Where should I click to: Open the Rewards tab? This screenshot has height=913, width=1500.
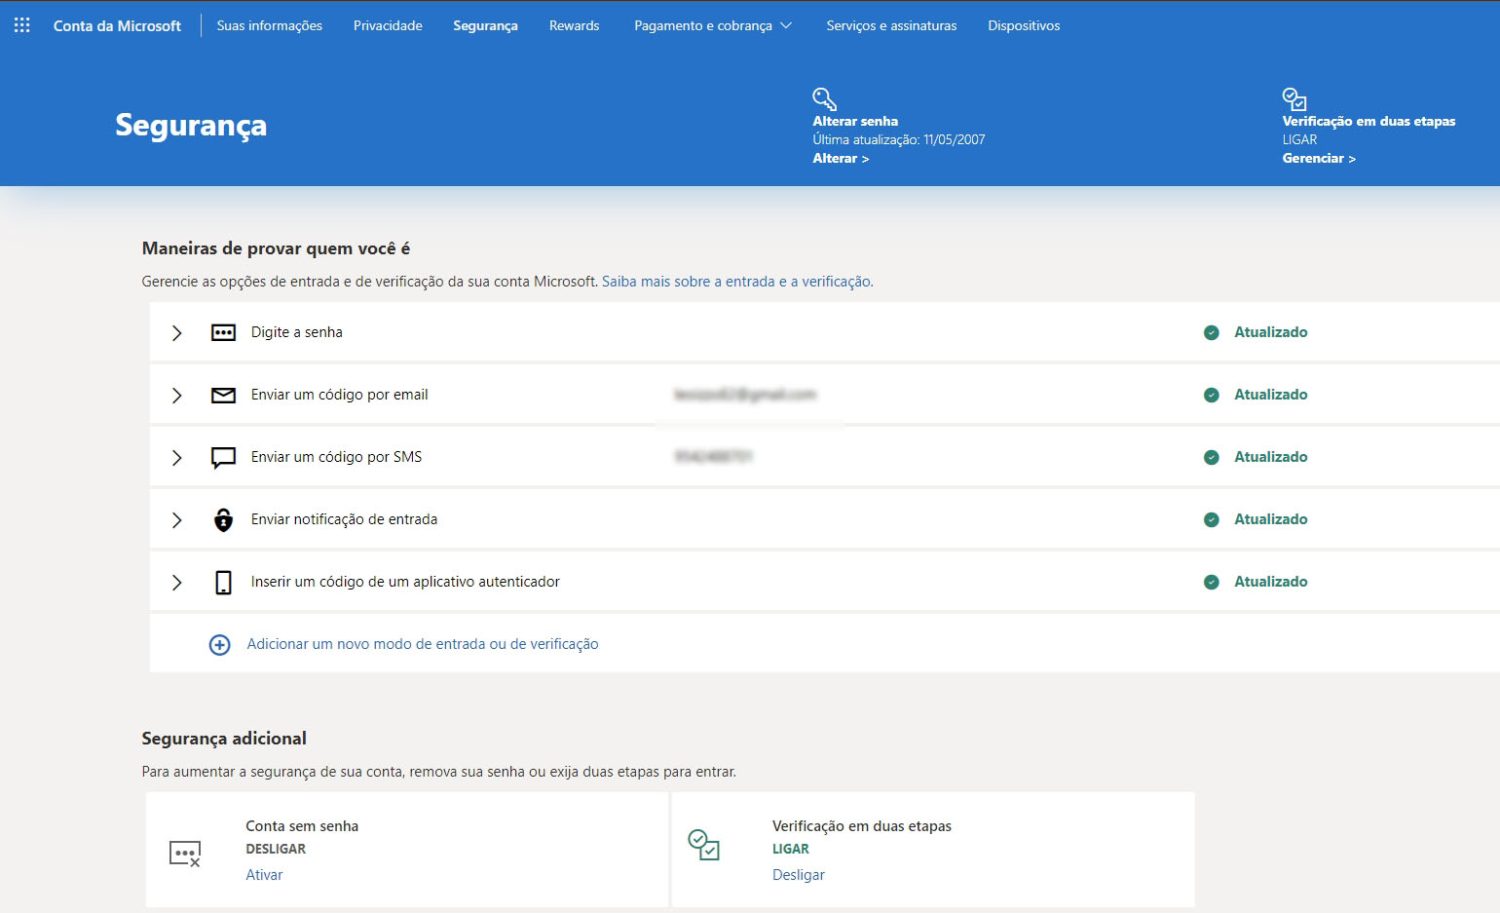[574, 26]
